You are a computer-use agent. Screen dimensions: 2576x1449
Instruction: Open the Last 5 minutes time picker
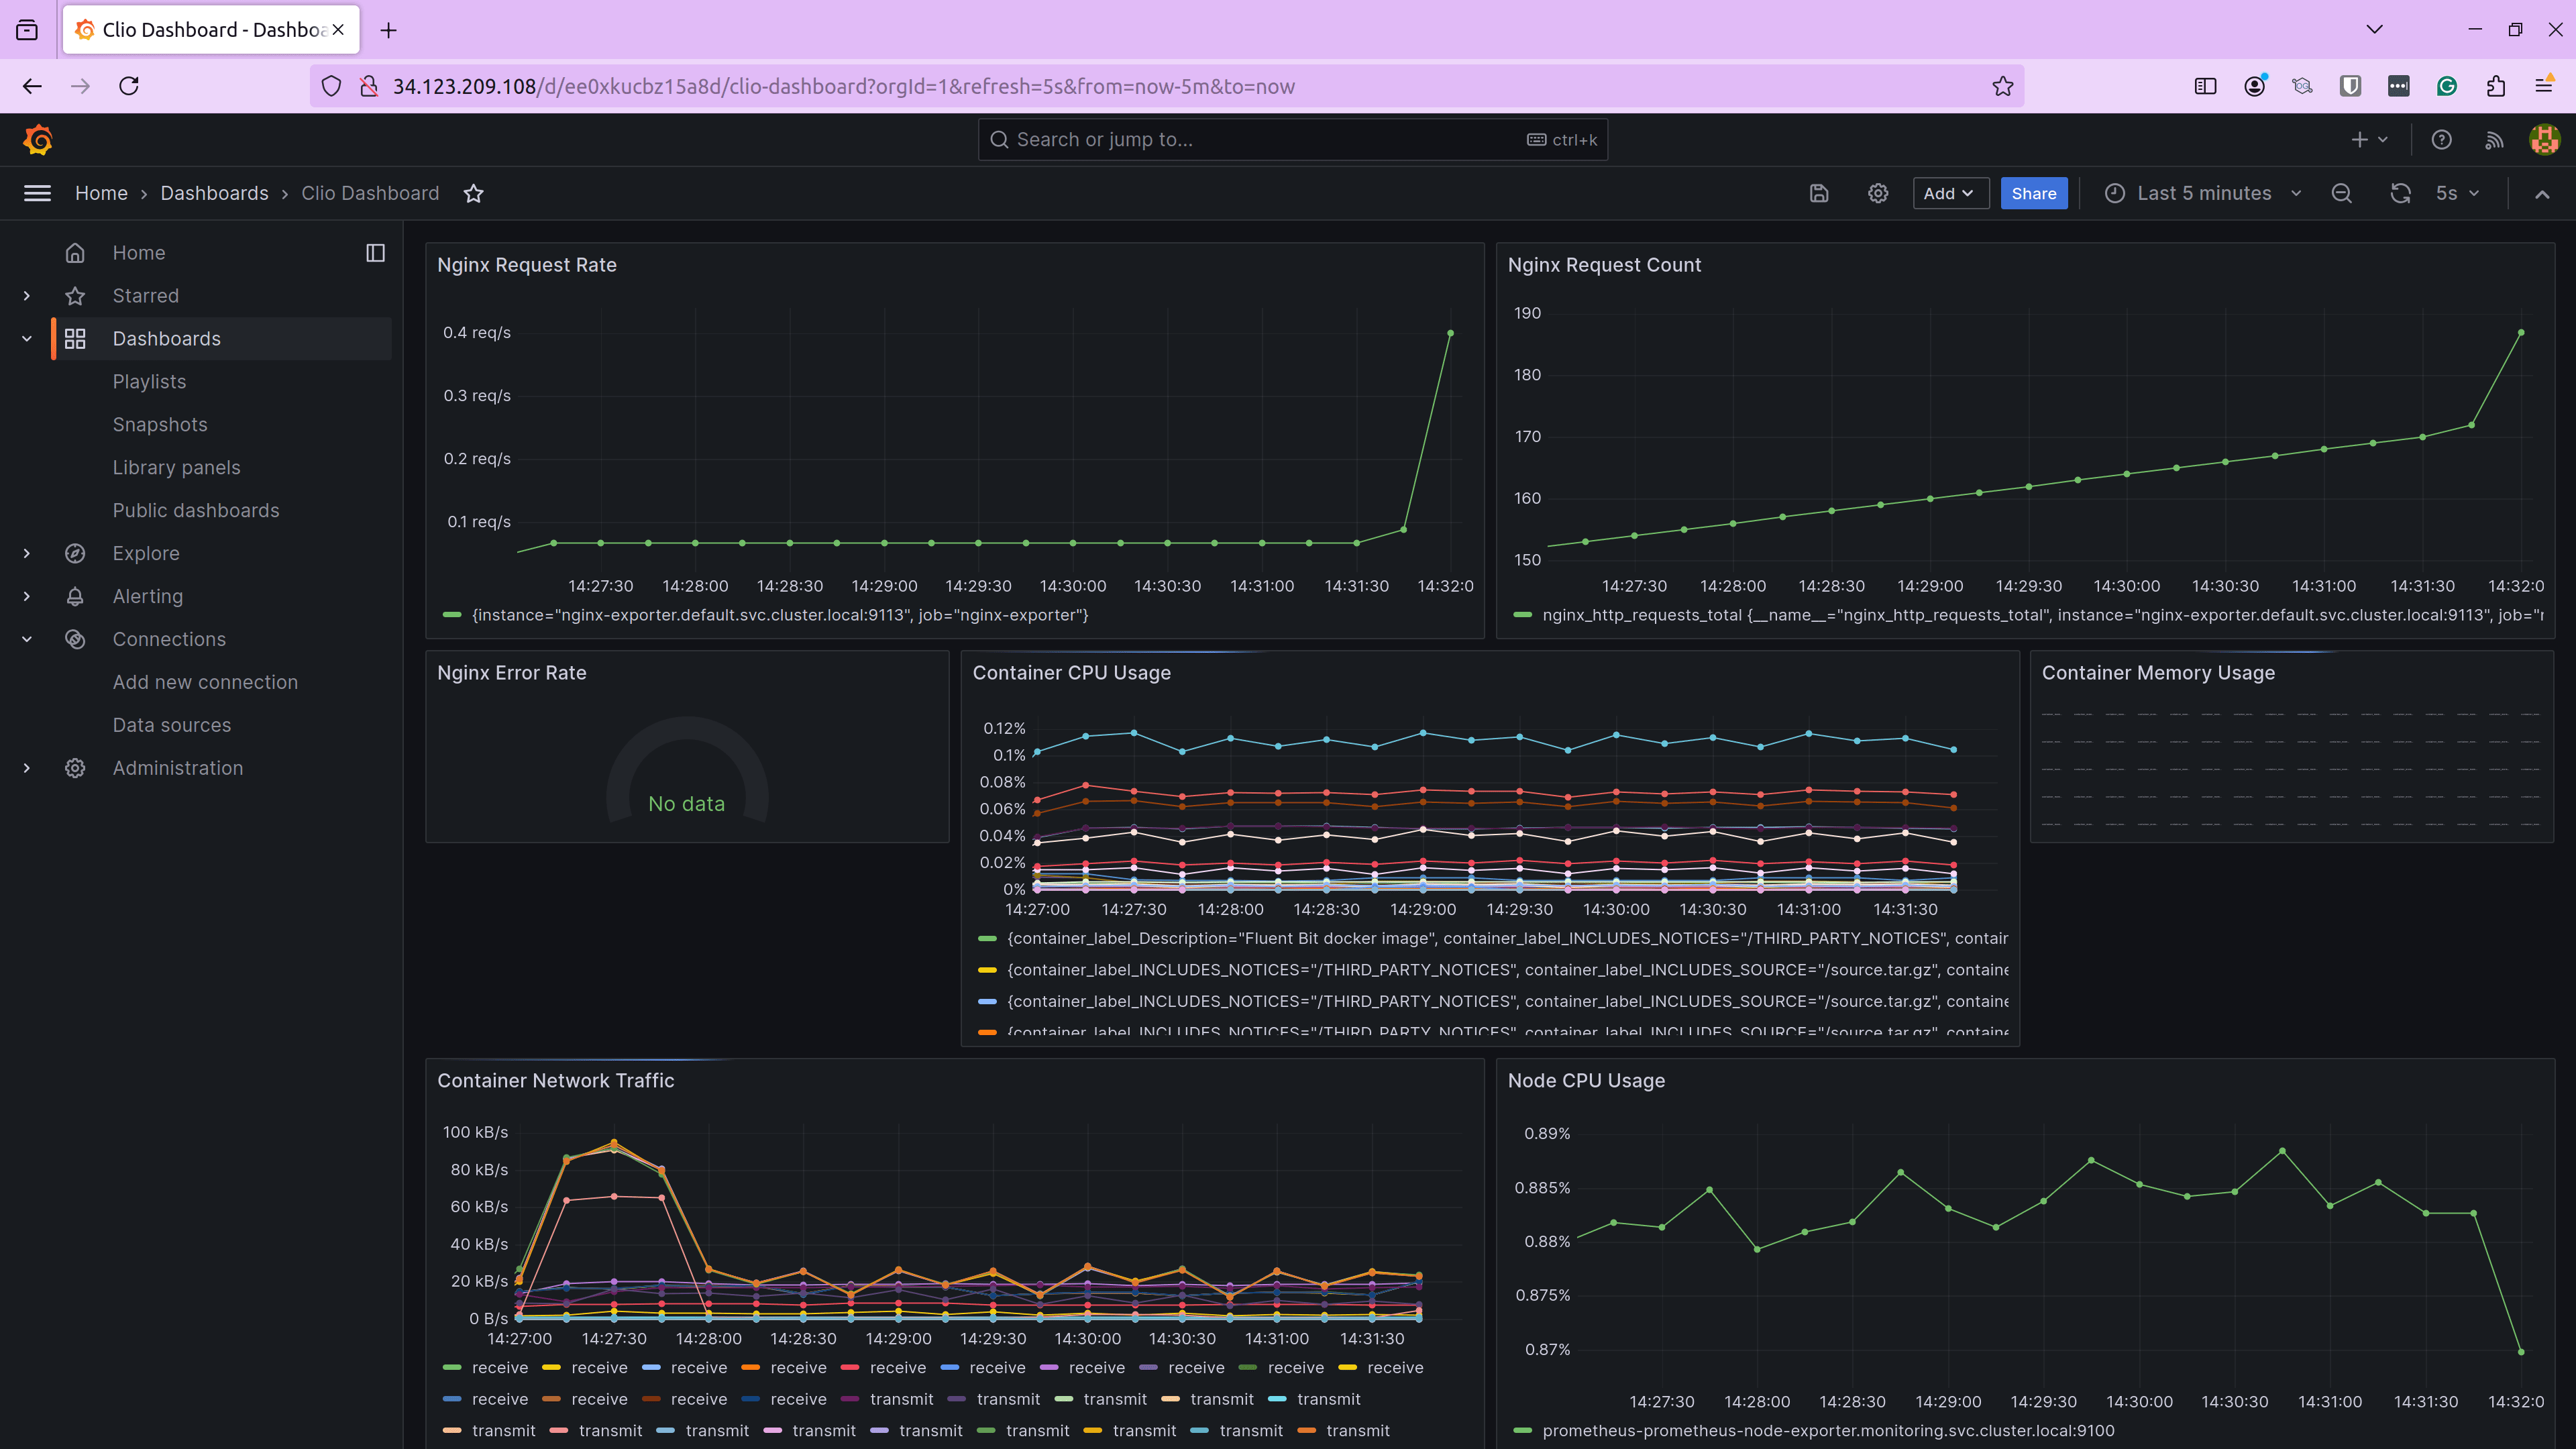[2203, 193]
